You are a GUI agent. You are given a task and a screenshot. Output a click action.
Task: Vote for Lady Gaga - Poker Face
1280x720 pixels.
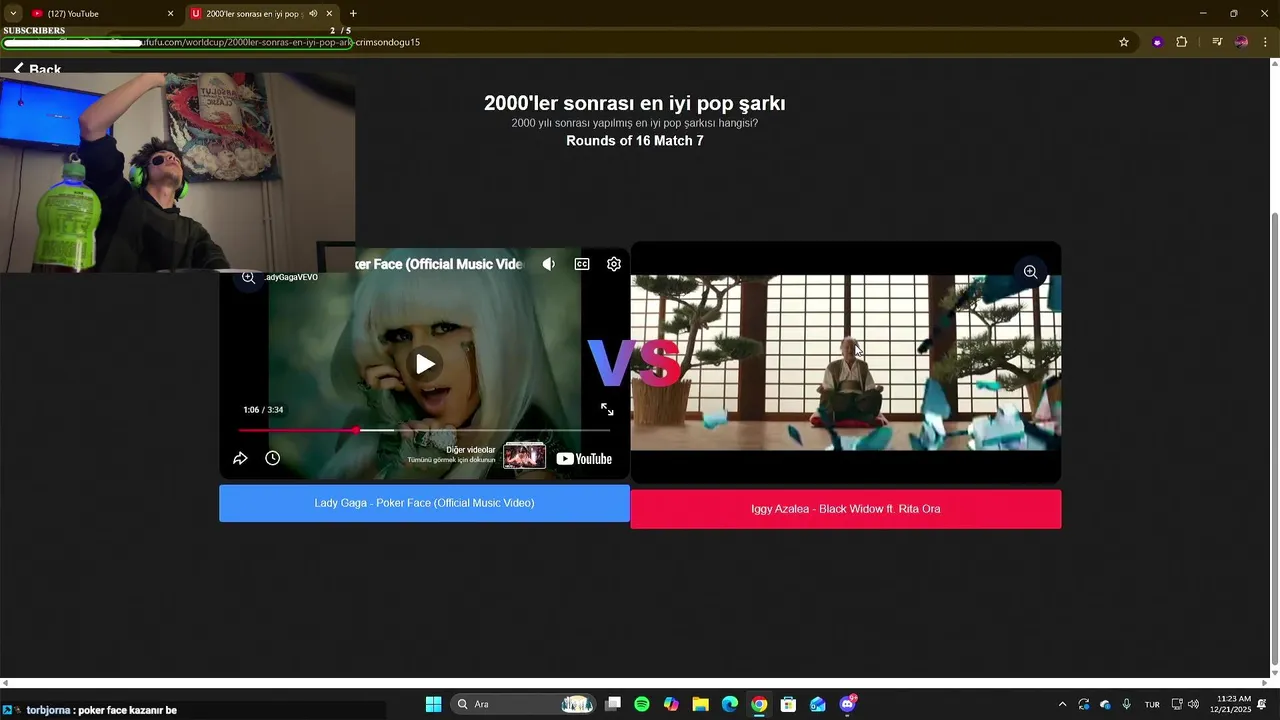(424, 503)
